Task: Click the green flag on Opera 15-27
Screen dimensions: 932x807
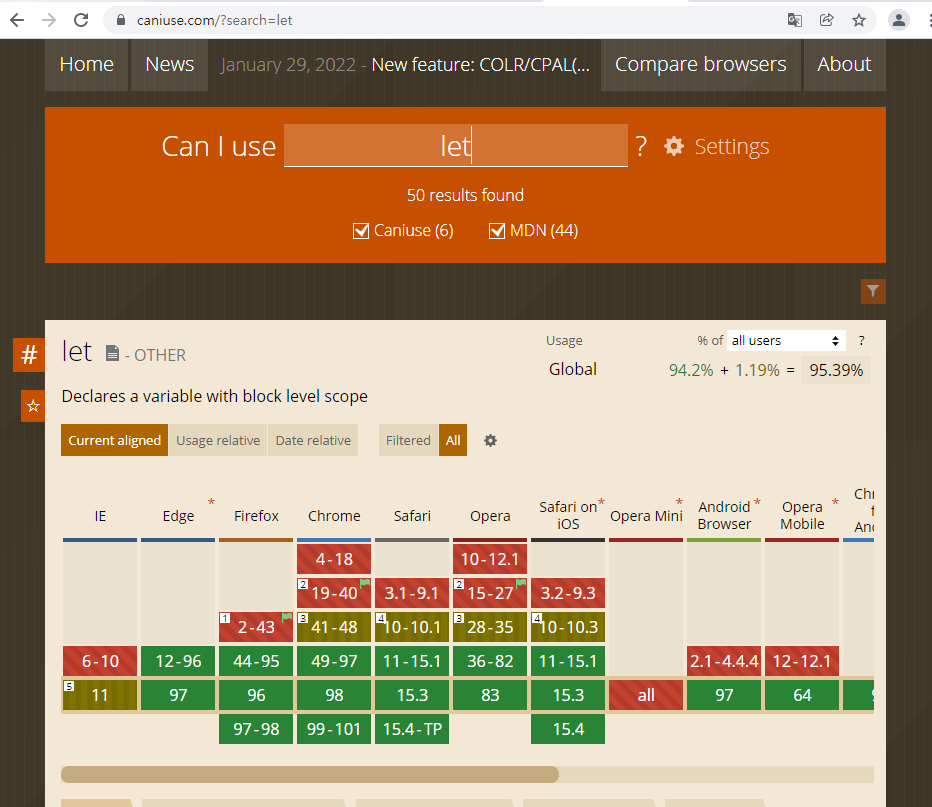Action: tap(521, 583)
